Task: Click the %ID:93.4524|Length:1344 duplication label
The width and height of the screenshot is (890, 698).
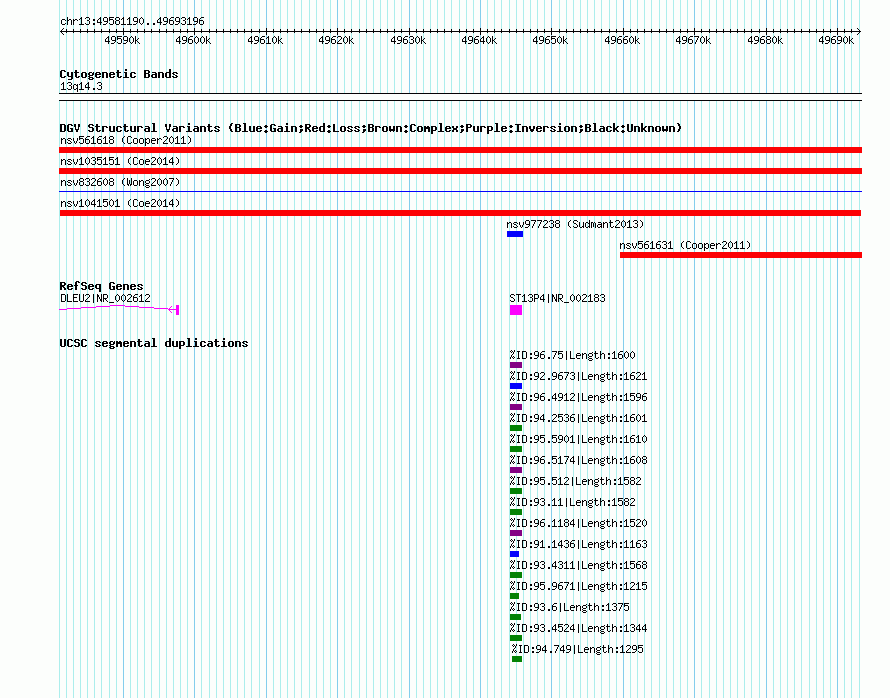Action: coord(578,628)
